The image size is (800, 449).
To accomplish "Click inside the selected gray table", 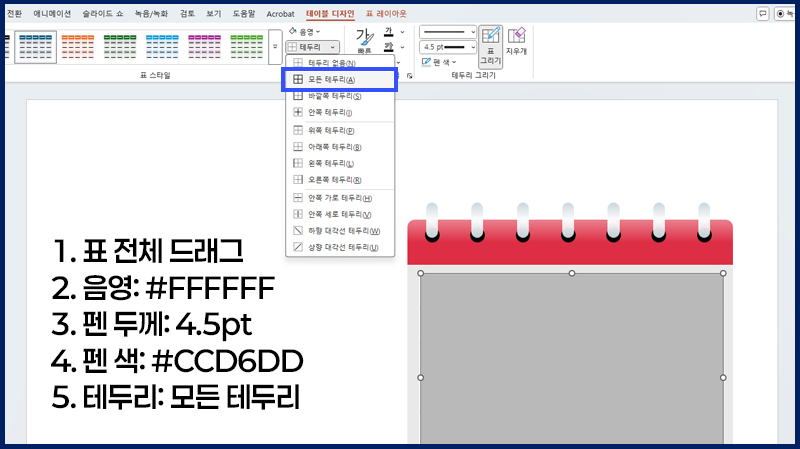I will coord(572,357).
